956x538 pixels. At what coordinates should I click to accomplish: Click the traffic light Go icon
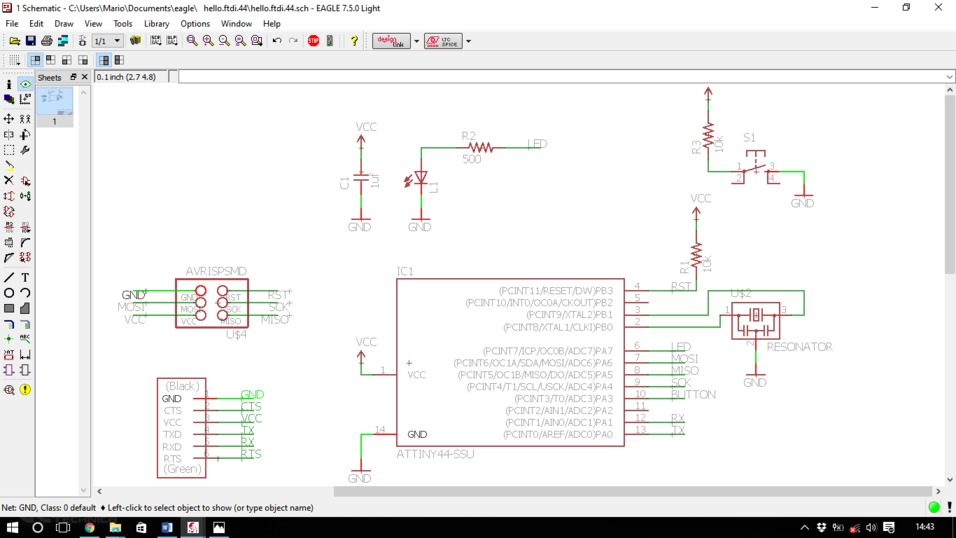tap(330, 41)
